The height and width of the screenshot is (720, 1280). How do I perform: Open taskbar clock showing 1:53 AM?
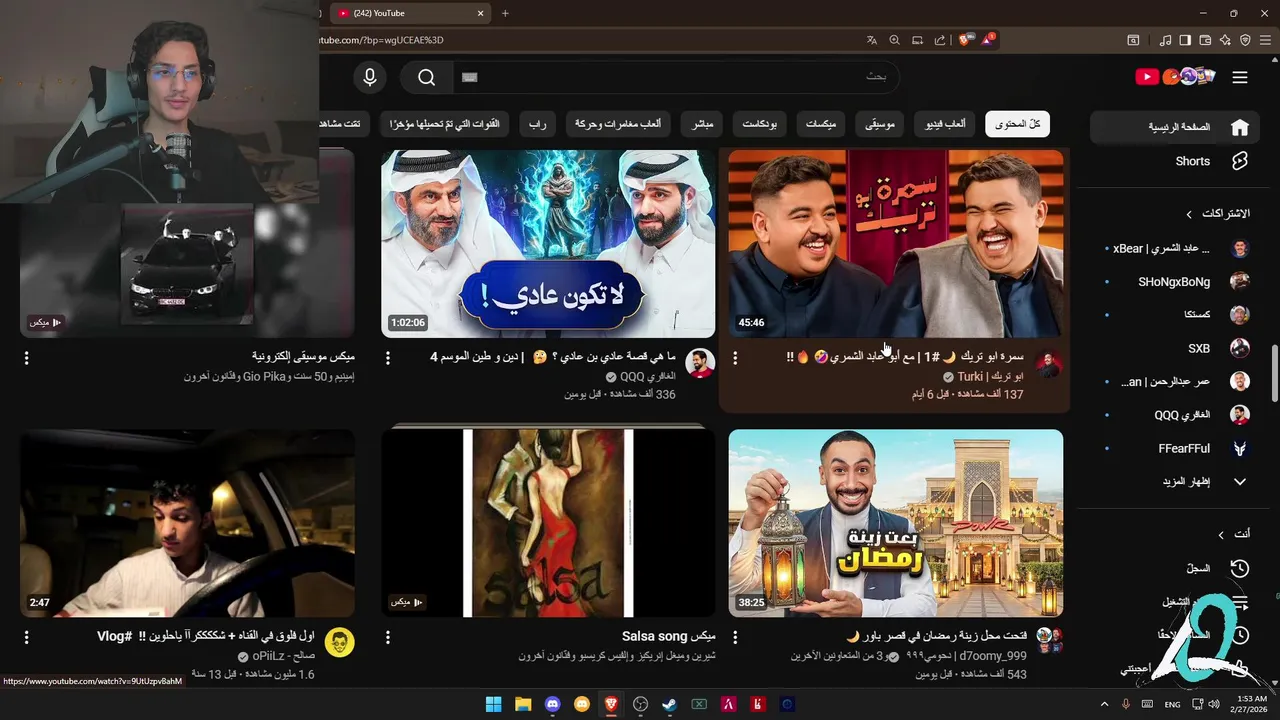[1251, 704]
